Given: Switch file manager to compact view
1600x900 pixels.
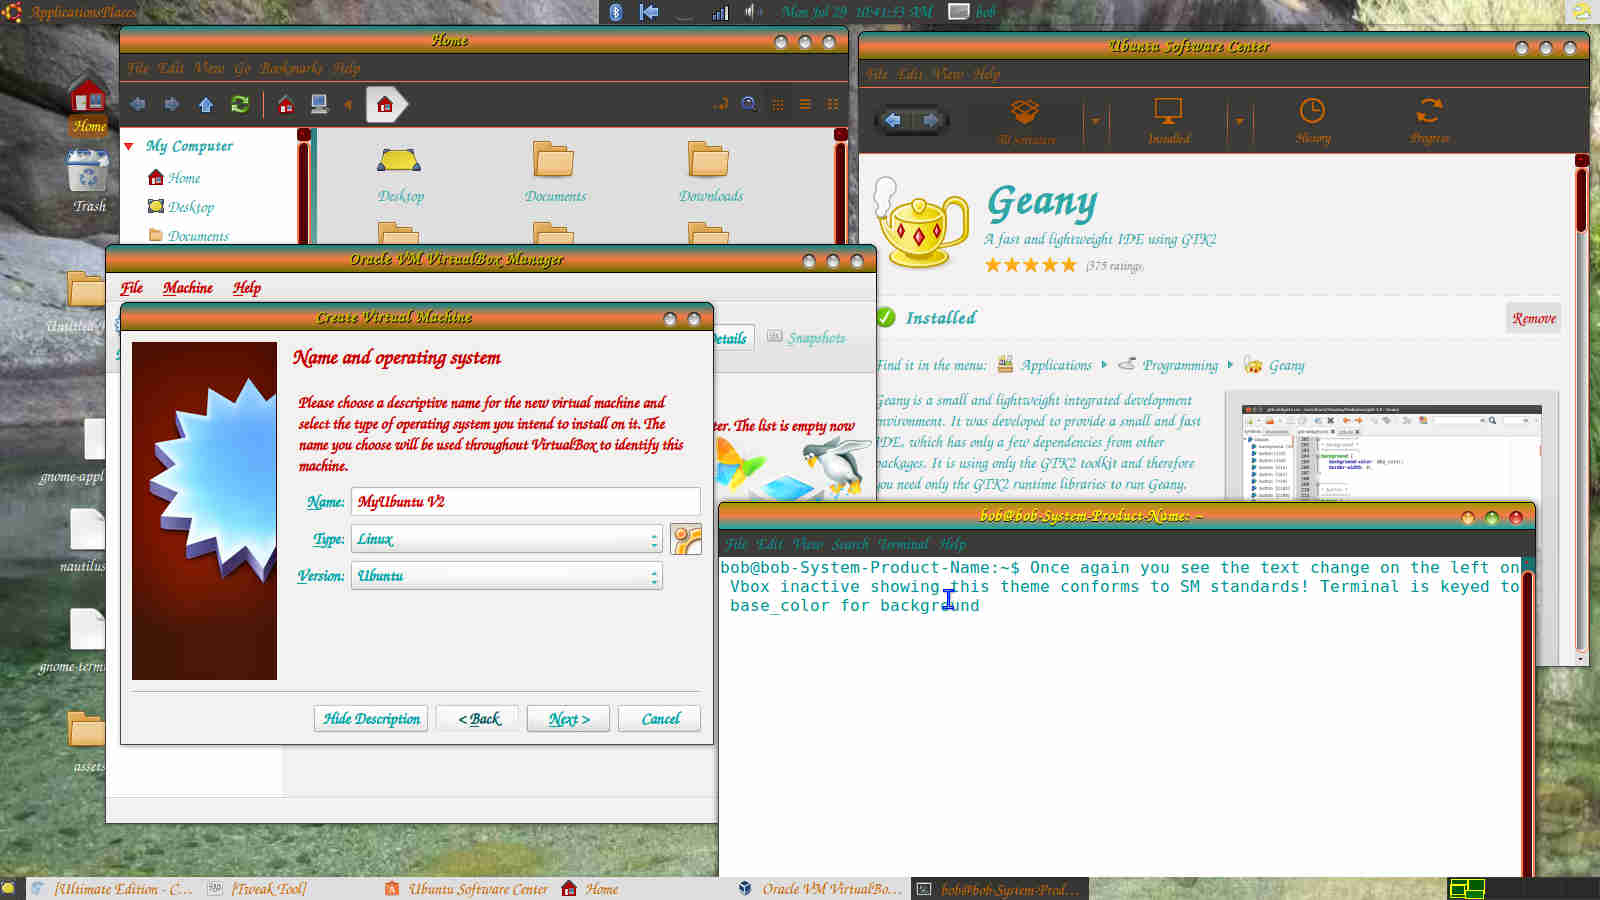Looking at the screenshot, I should [x=833, y=104].
